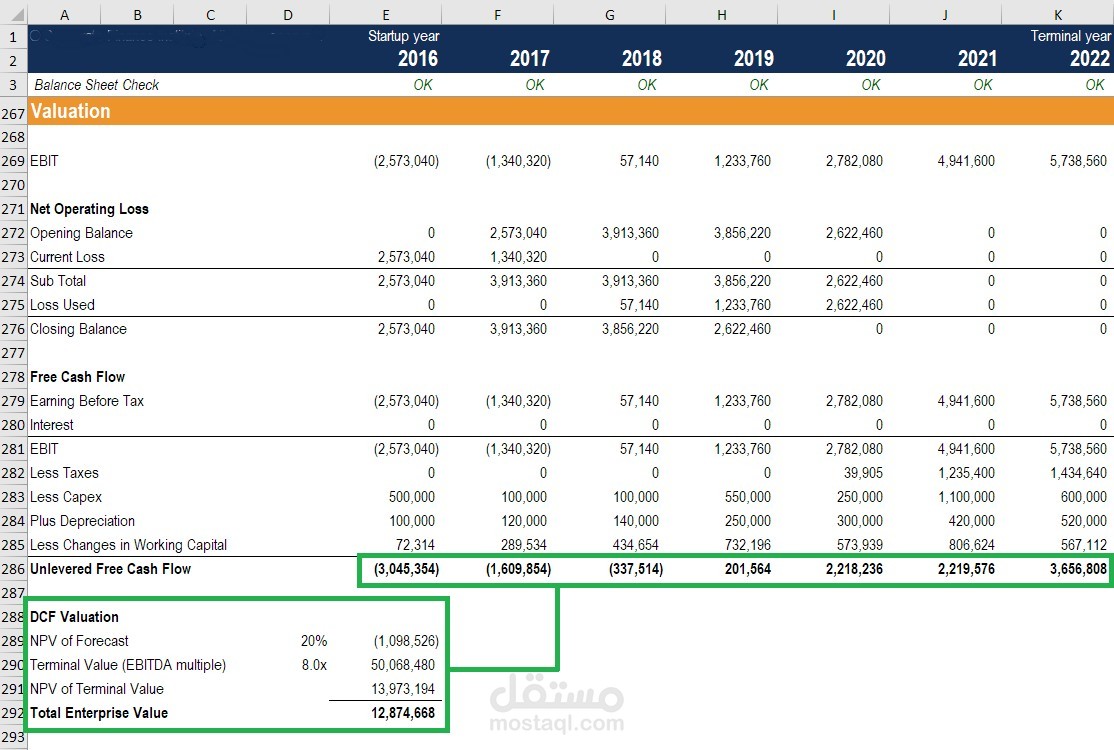The width and height of the screenshot is (1114, 750).
Task: Select row 286 header
Action: pyautogui.click(x=13, y=569)
